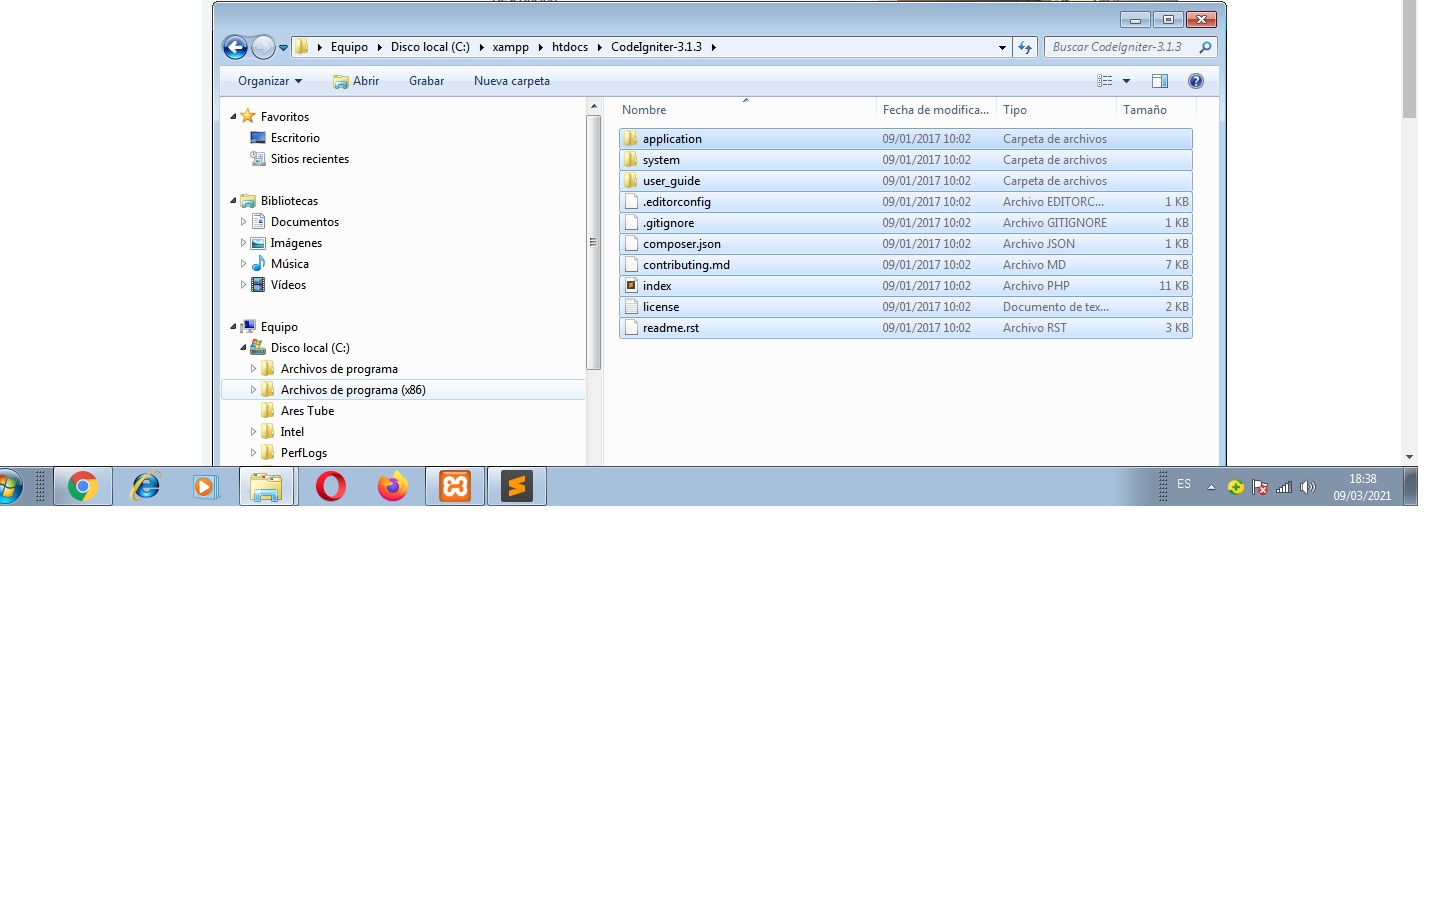Image resolution: width=1440 pixels, height=900 pixels.
Task: Create a folder with Nueva carpeta
Action: [x=512, y=81]
